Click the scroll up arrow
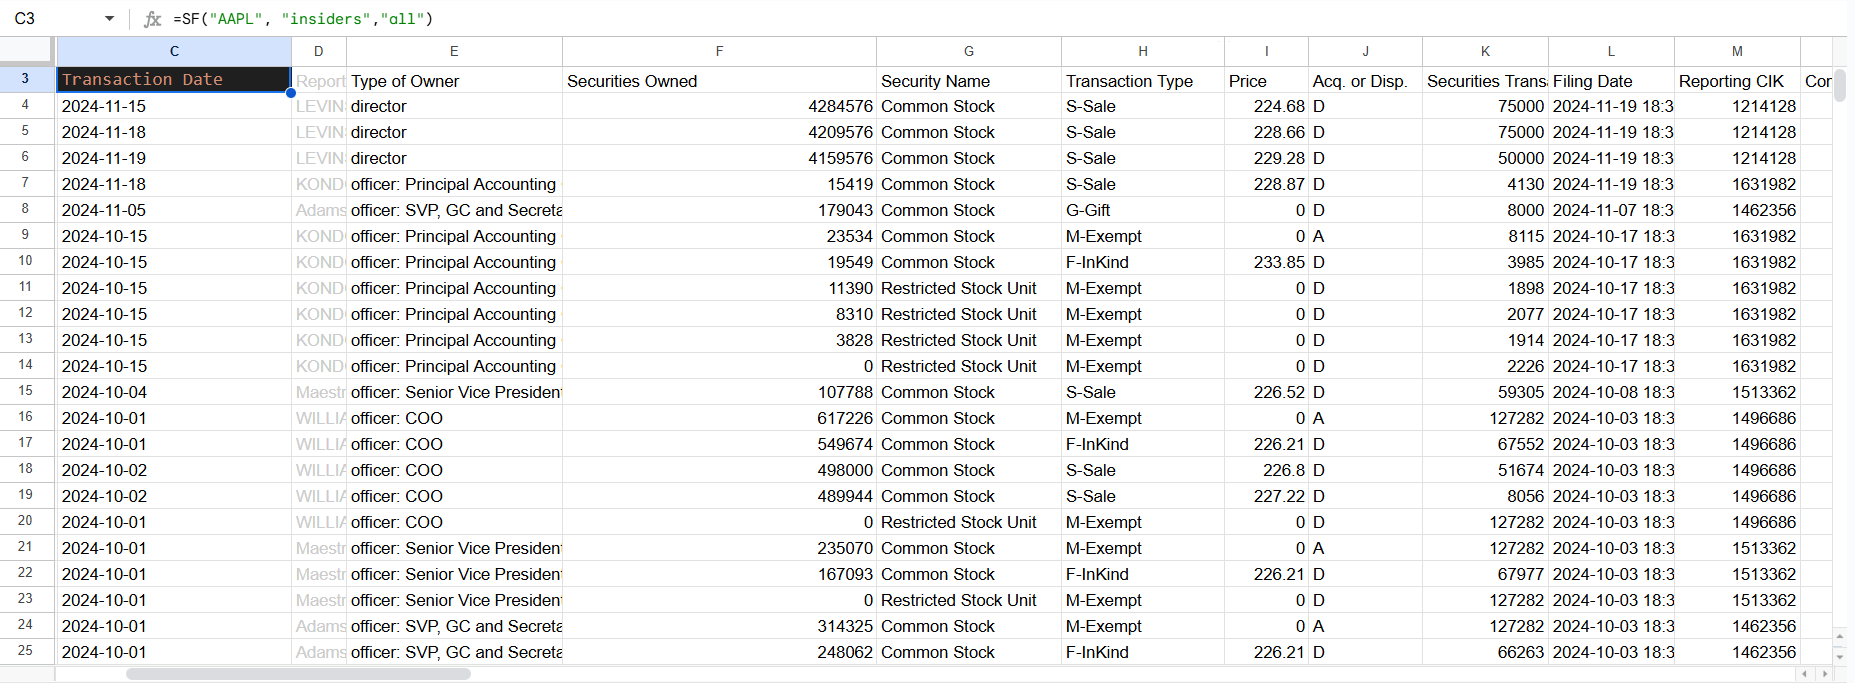 point(1840,636)
